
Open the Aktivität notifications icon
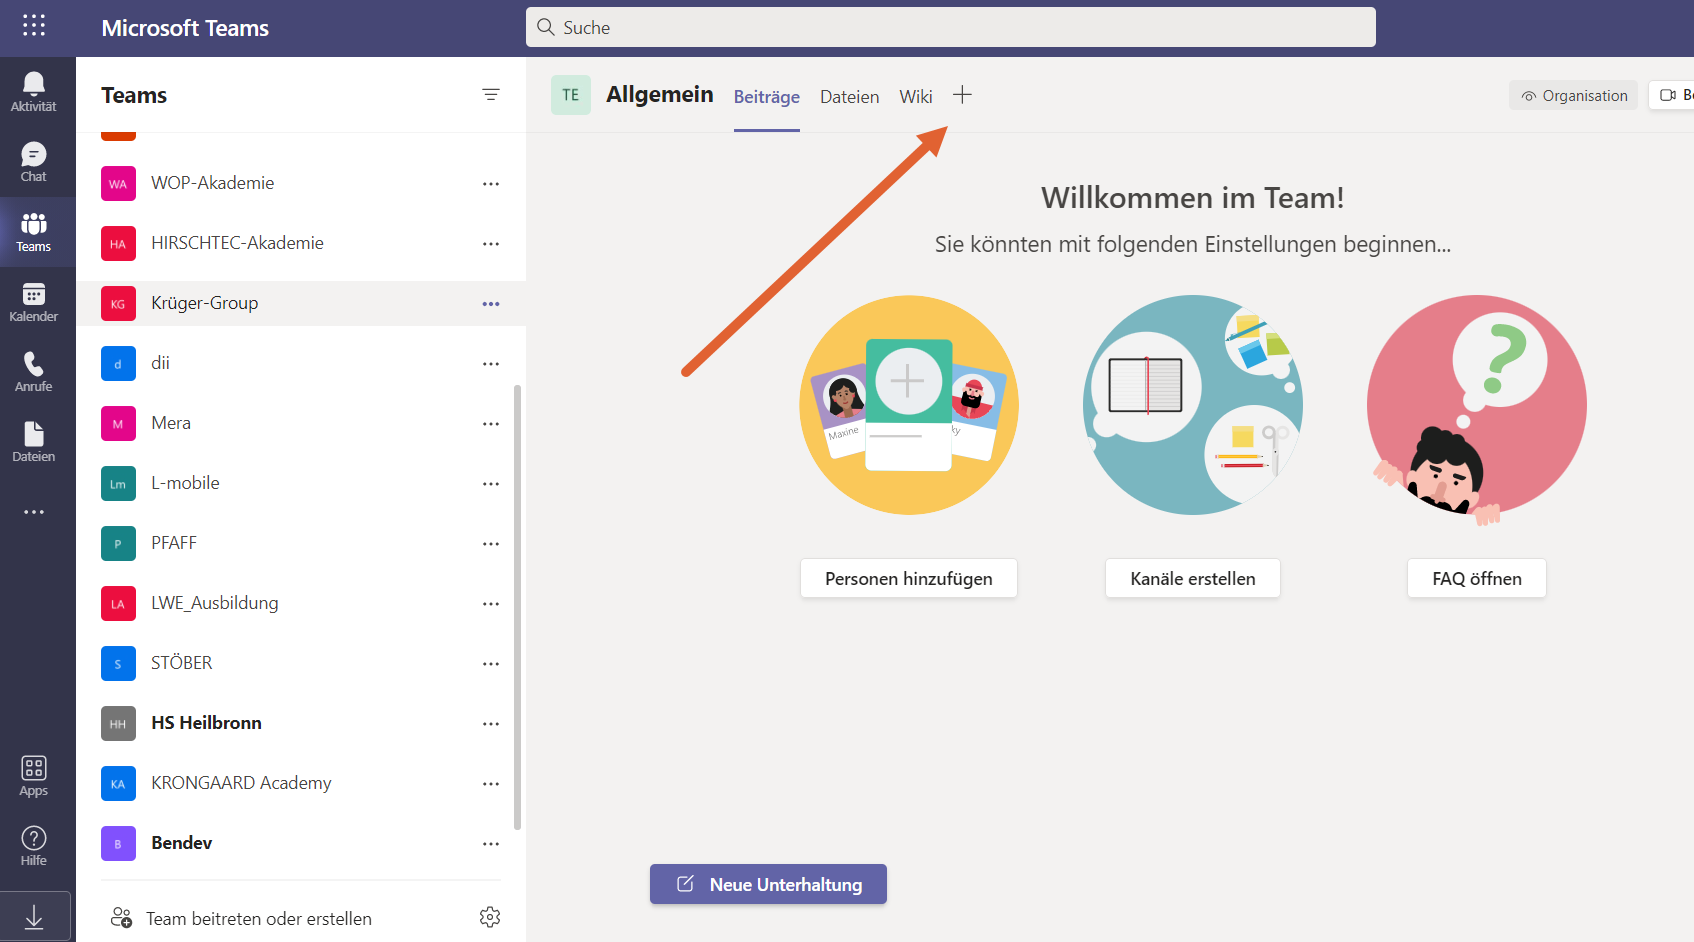tap(34, 91)
